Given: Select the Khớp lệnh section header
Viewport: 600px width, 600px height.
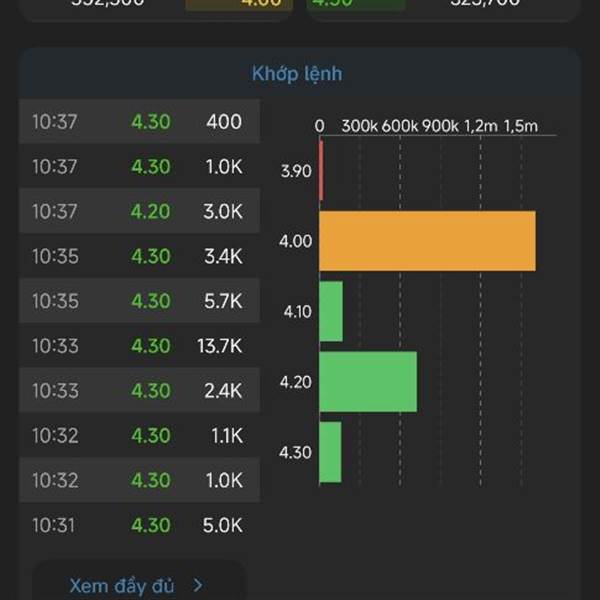Looking at the screenshot, I should click(297, 74).
